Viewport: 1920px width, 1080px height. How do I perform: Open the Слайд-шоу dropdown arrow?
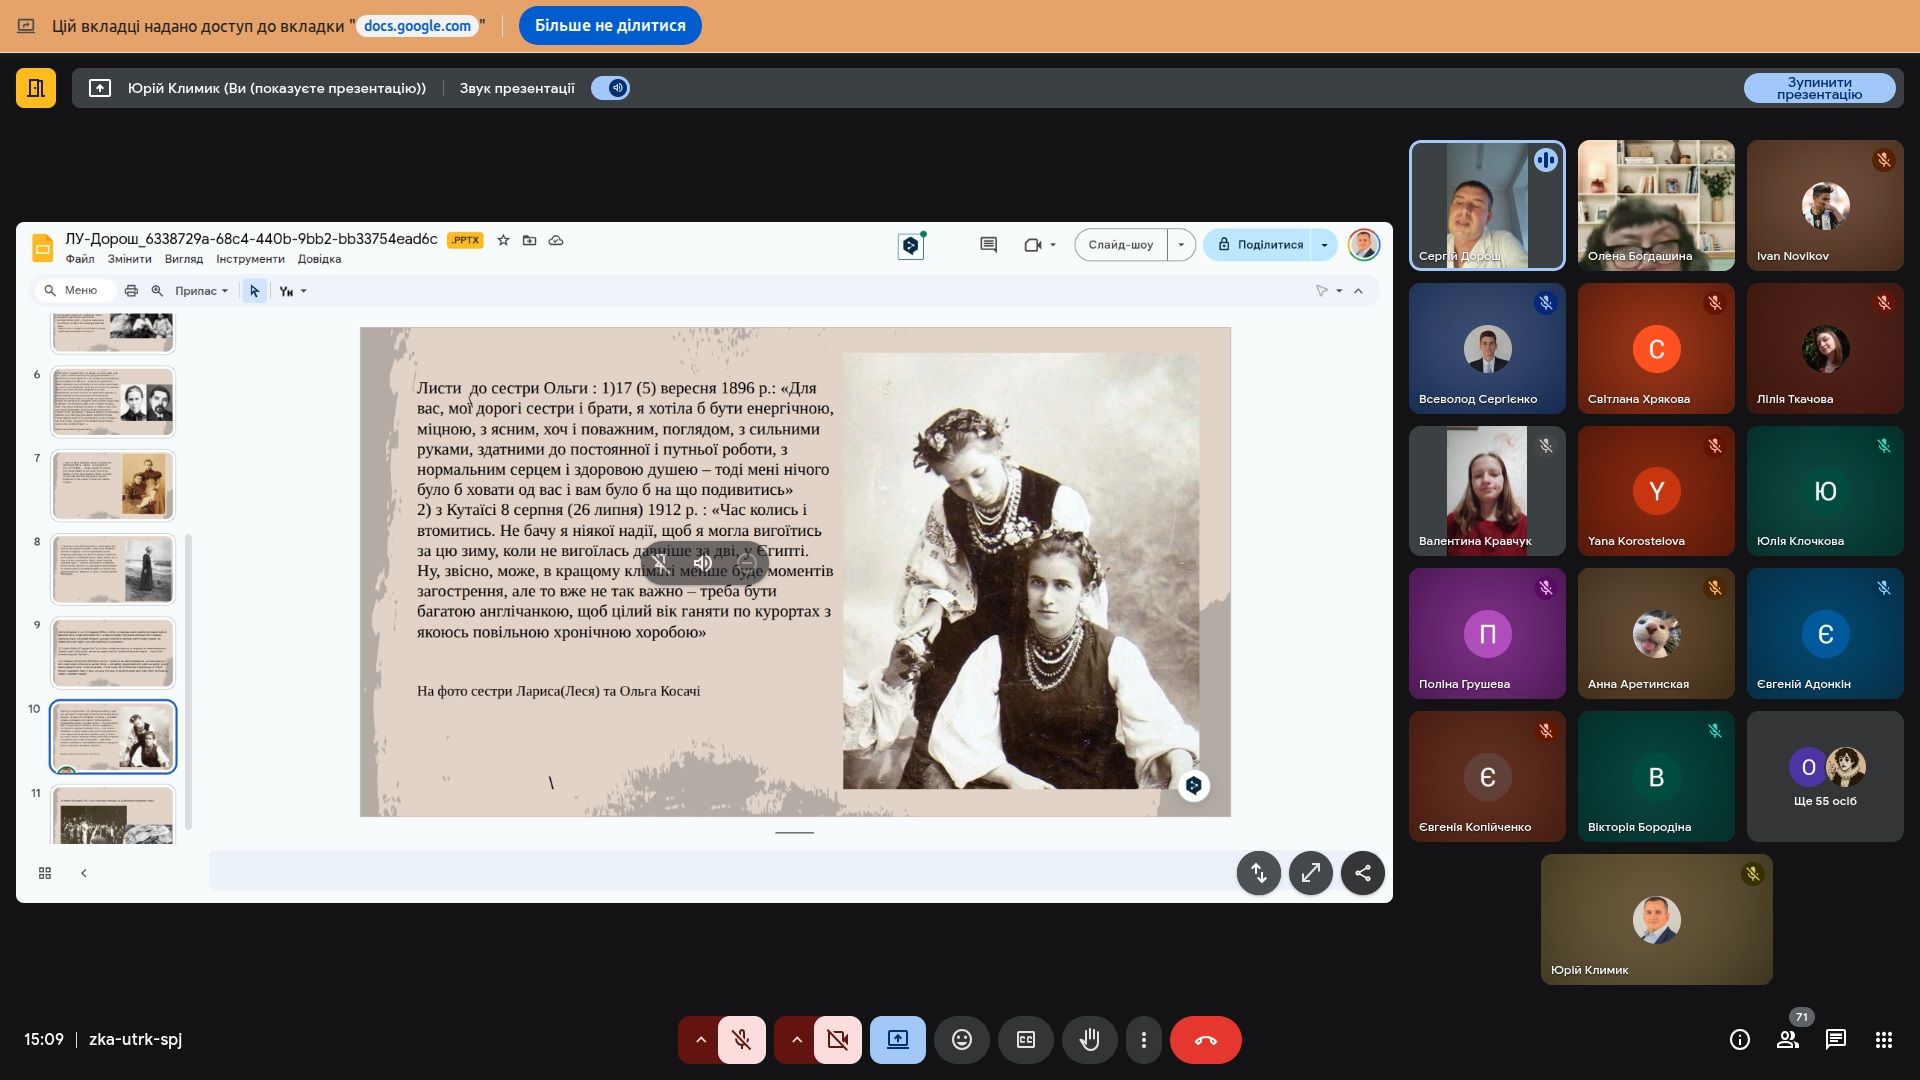point(1181,245)
